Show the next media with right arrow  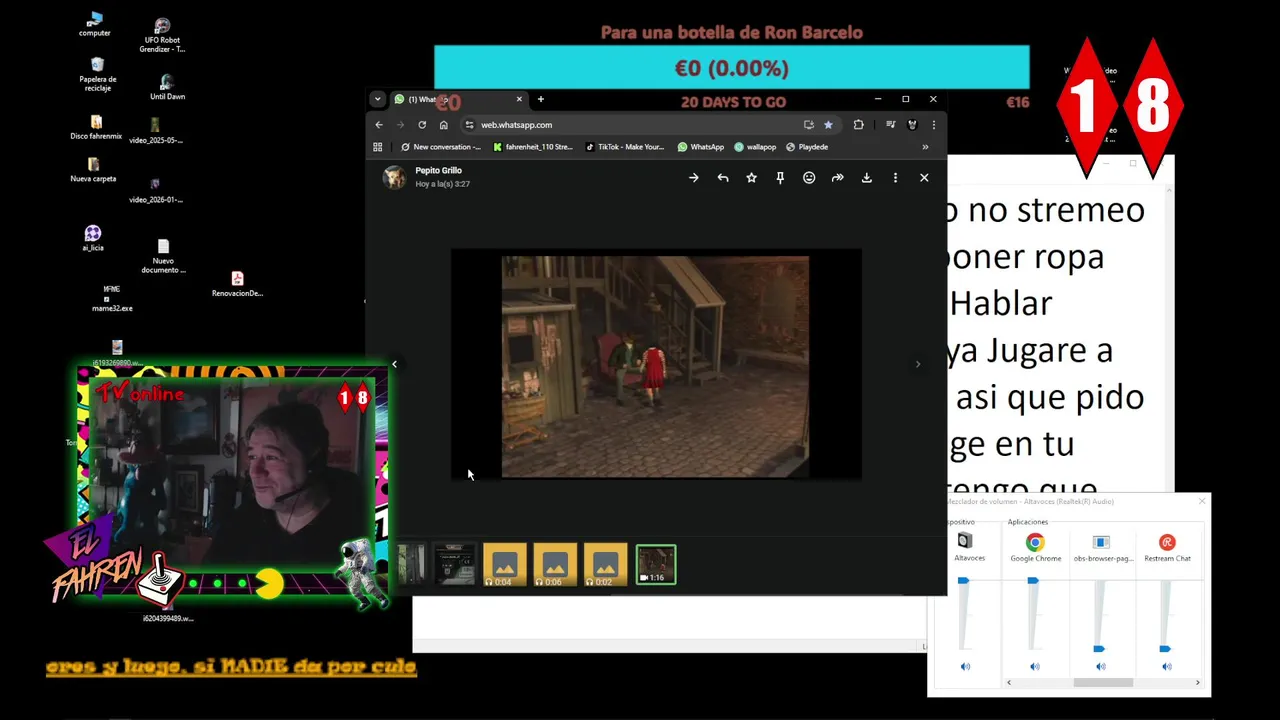[918, 364]
